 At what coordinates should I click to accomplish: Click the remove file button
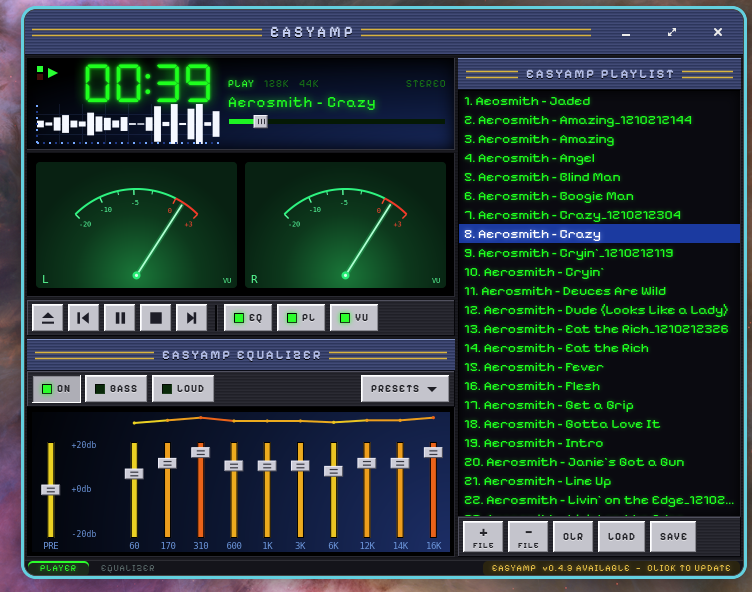(x=528, y=537)
